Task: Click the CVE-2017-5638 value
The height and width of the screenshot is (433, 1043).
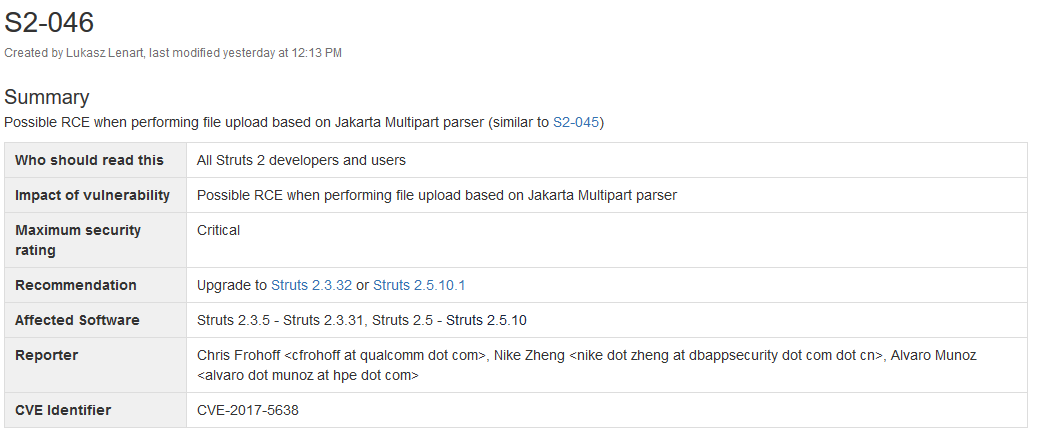Action: pyautogui.click(x=248, y=410)
